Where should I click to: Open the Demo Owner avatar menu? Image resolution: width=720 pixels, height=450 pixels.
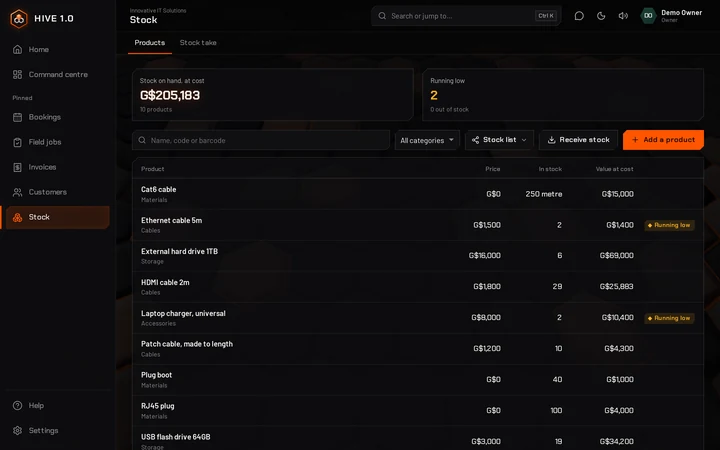click(648, 16)
